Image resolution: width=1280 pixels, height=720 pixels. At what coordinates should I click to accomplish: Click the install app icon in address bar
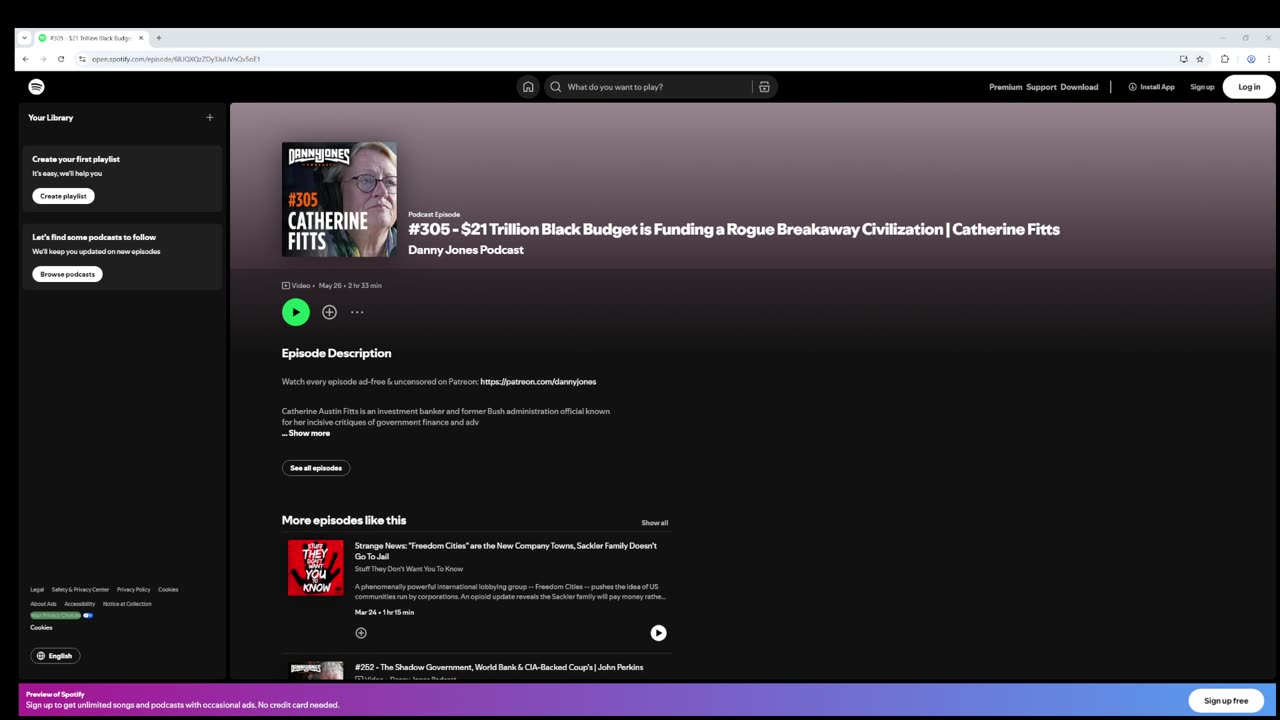[1183, 59]
